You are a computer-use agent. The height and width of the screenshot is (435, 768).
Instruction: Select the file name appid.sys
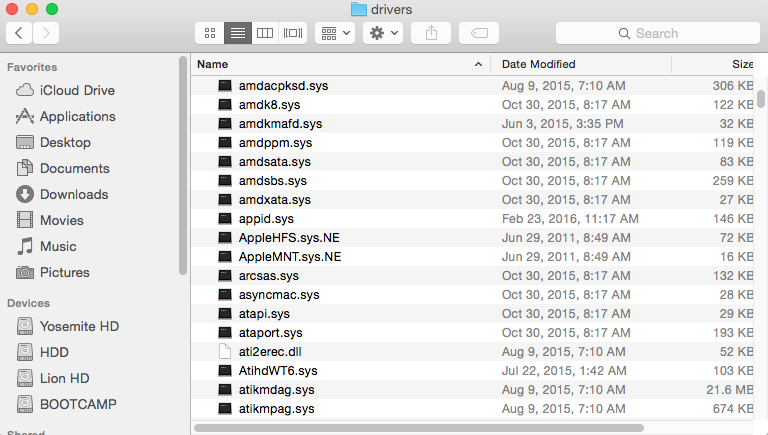(266, 219)
